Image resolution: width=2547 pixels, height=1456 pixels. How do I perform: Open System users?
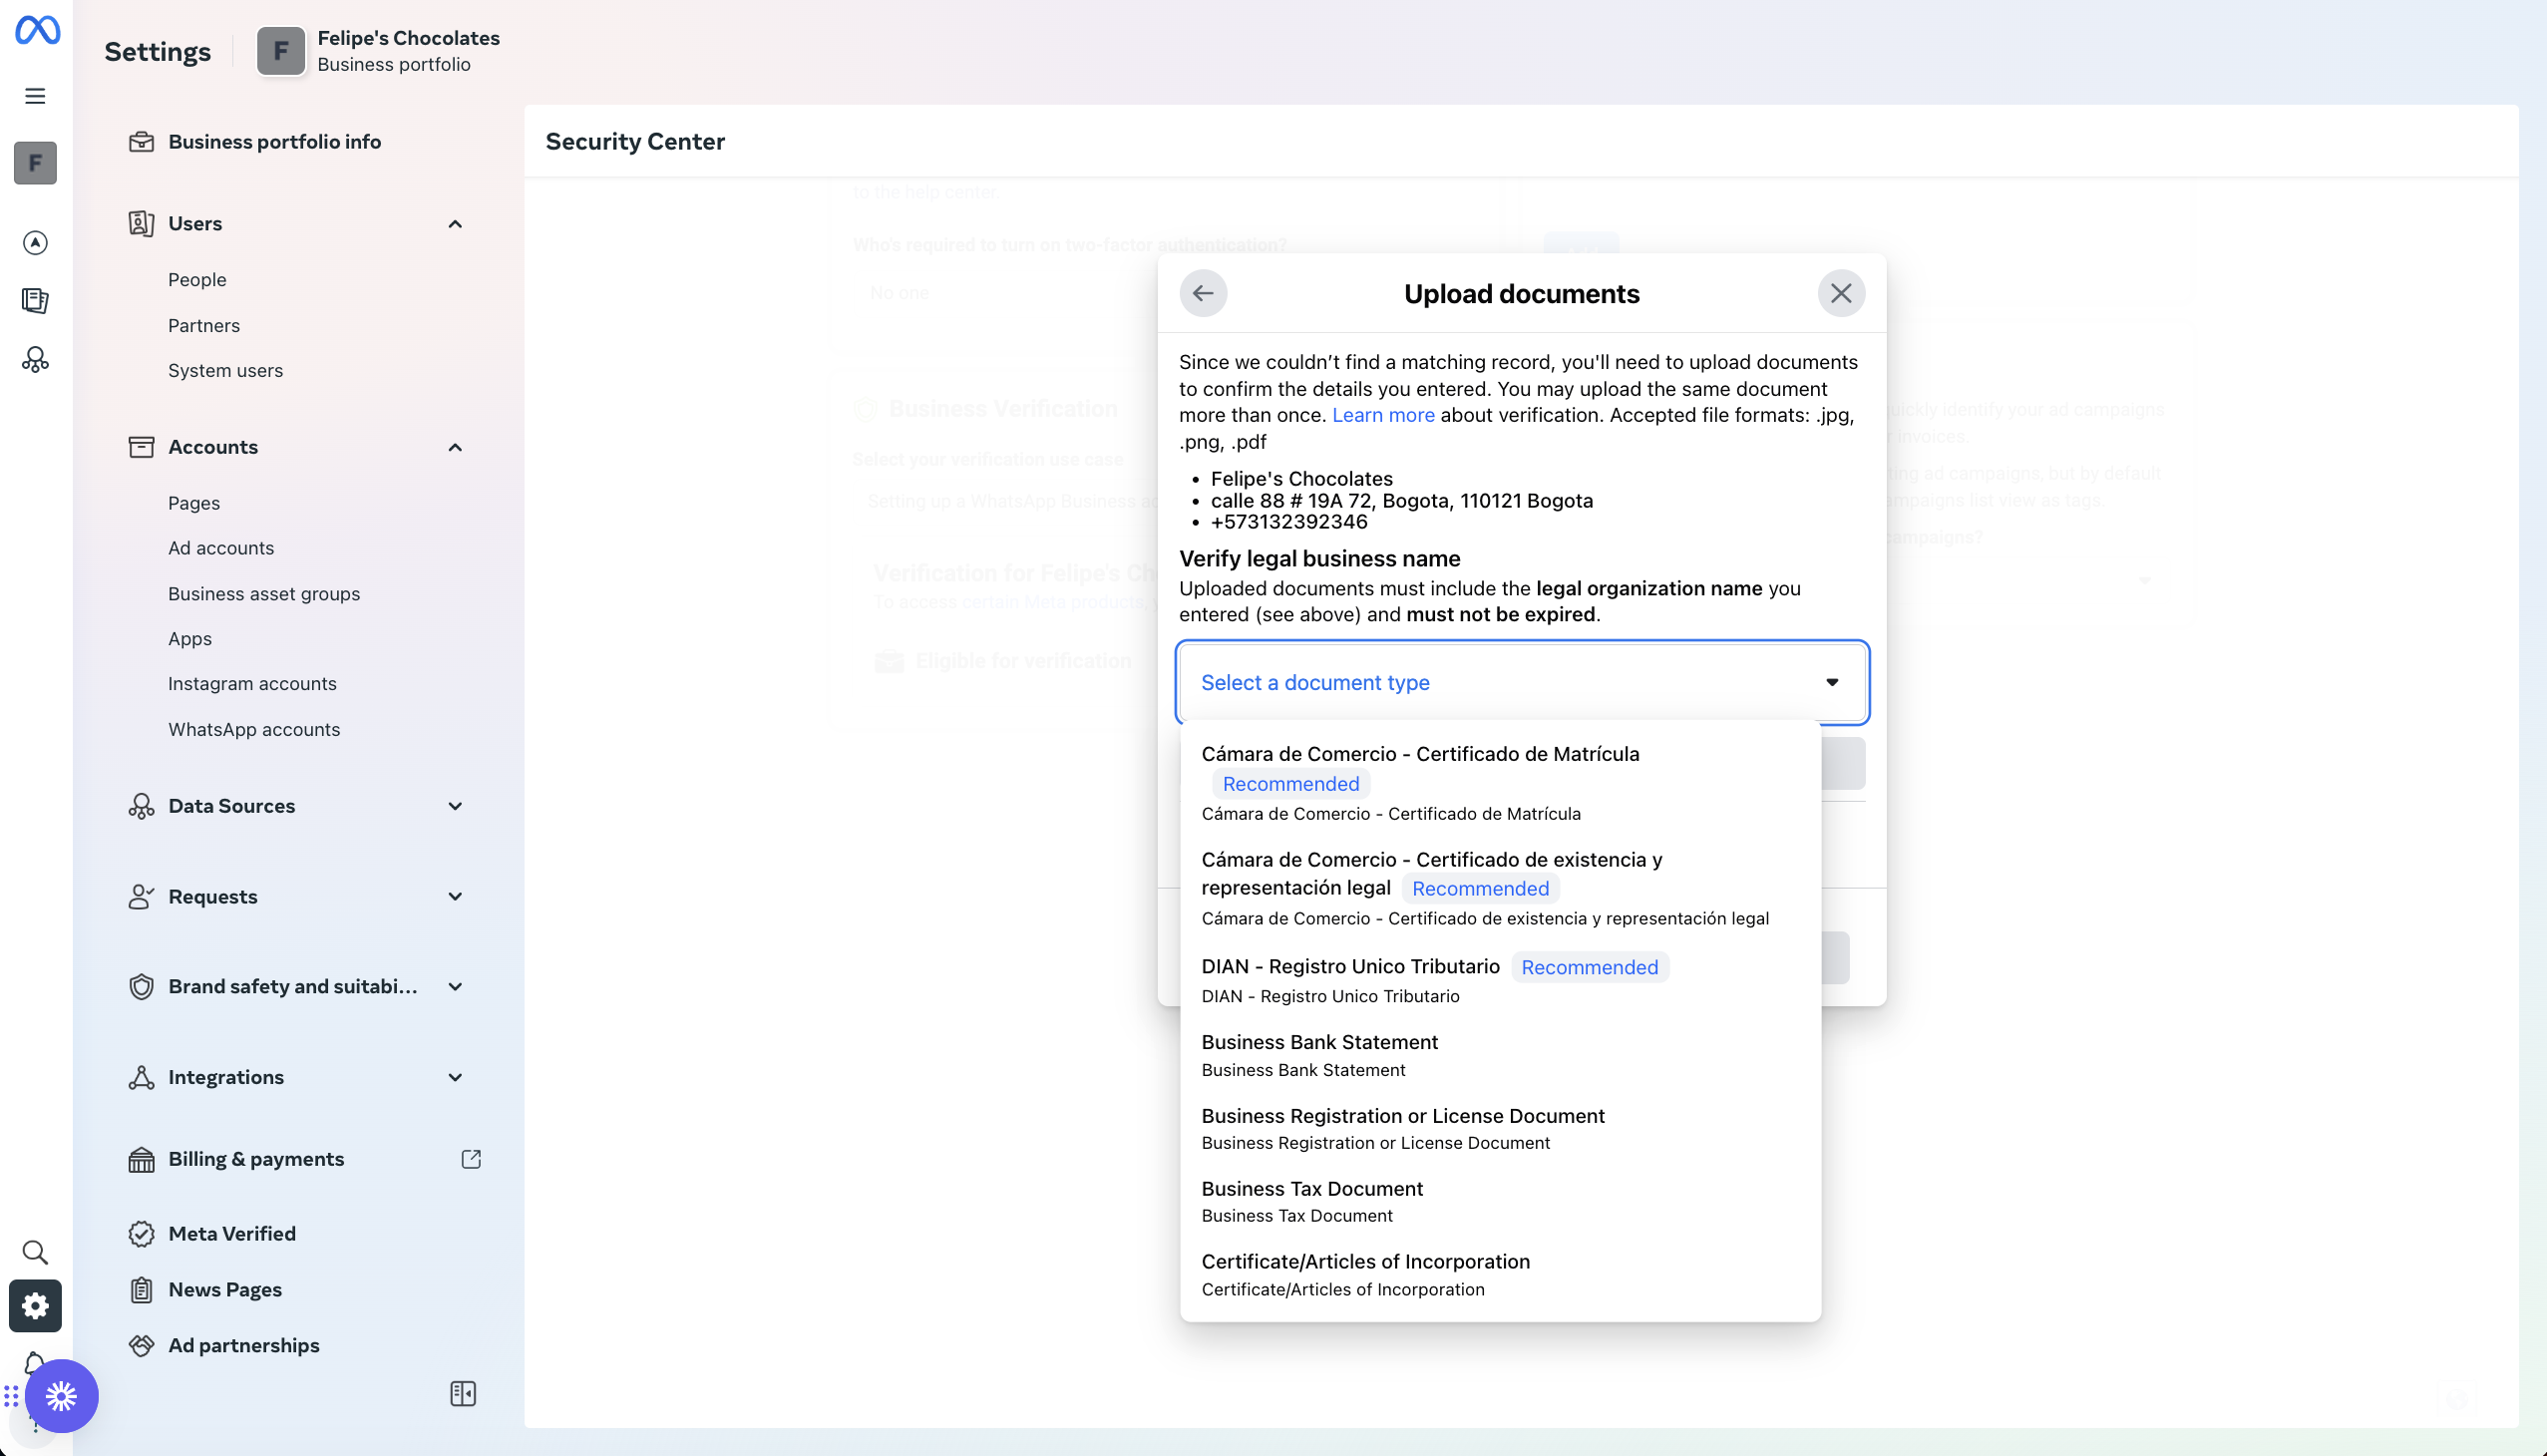225,370
